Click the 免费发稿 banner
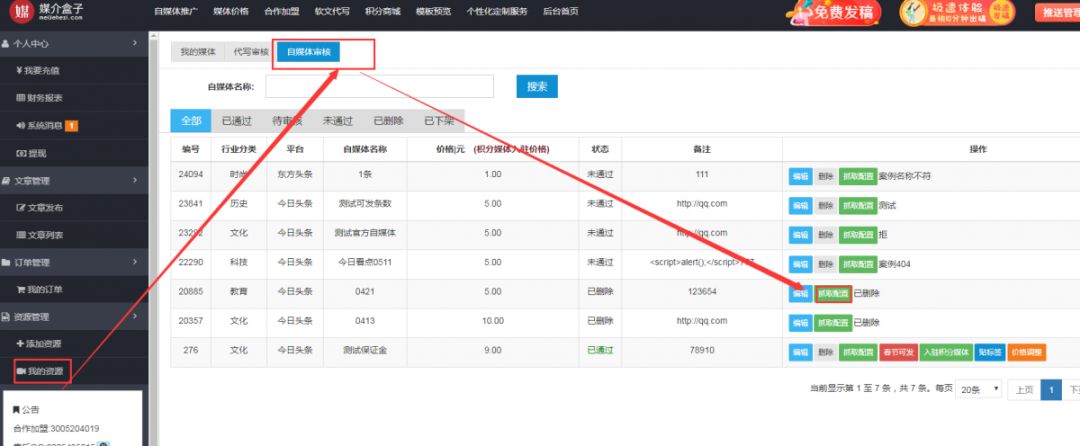 coord(835,12)
